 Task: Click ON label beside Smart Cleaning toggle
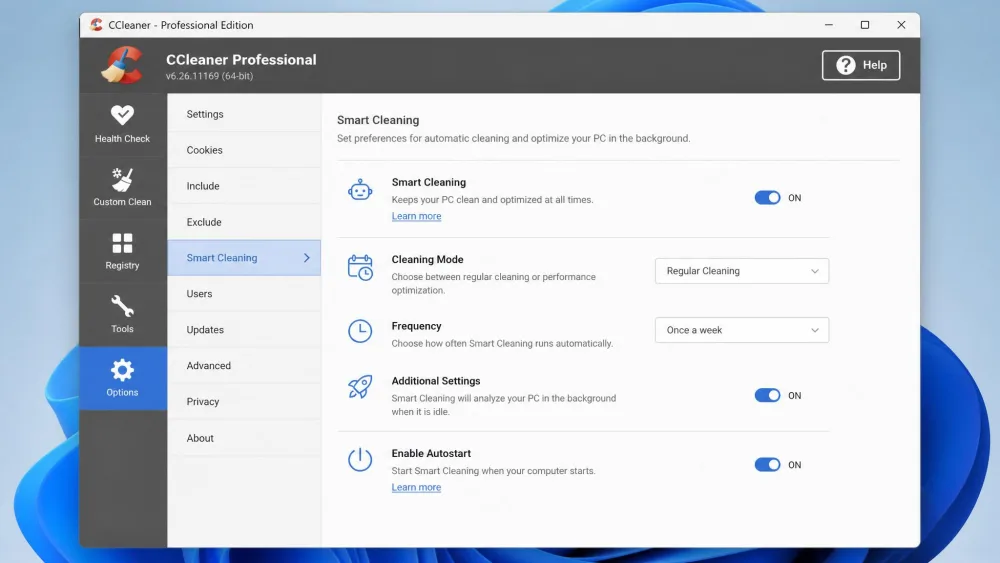(x=795, y=198)
